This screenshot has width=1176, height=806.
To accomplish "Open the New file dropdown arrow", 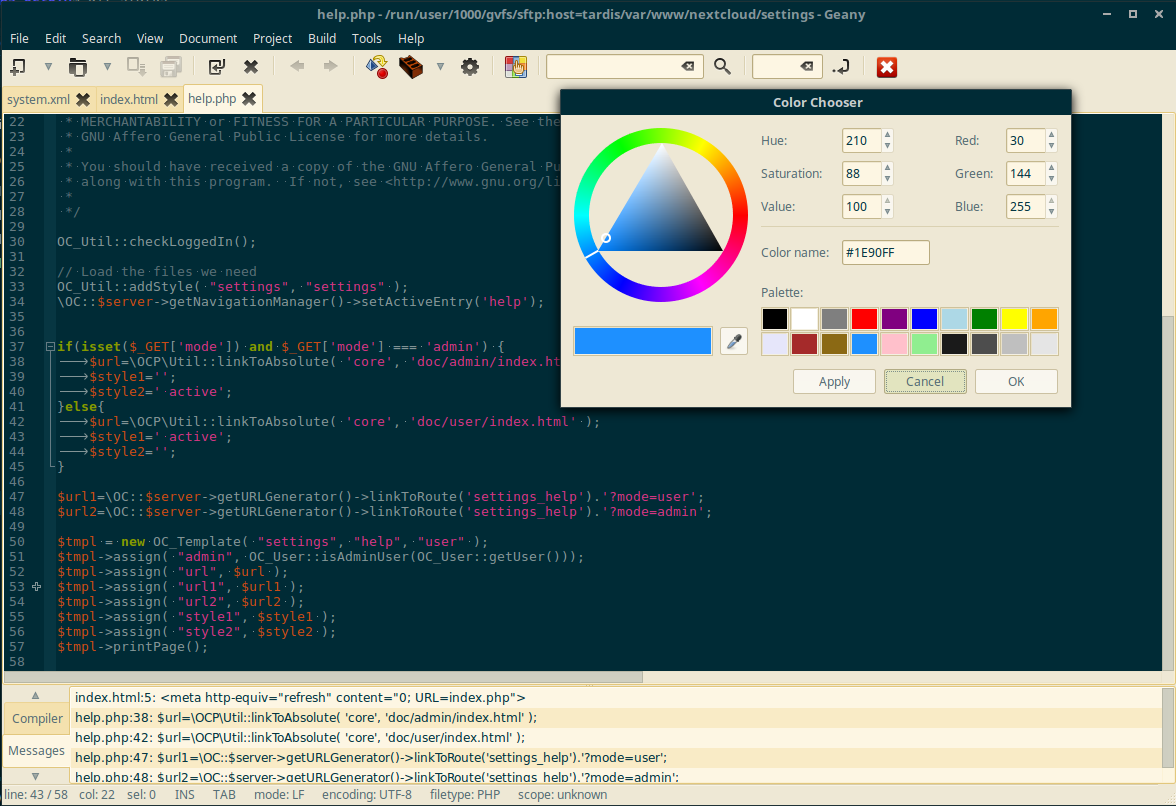I will (47, 66).
